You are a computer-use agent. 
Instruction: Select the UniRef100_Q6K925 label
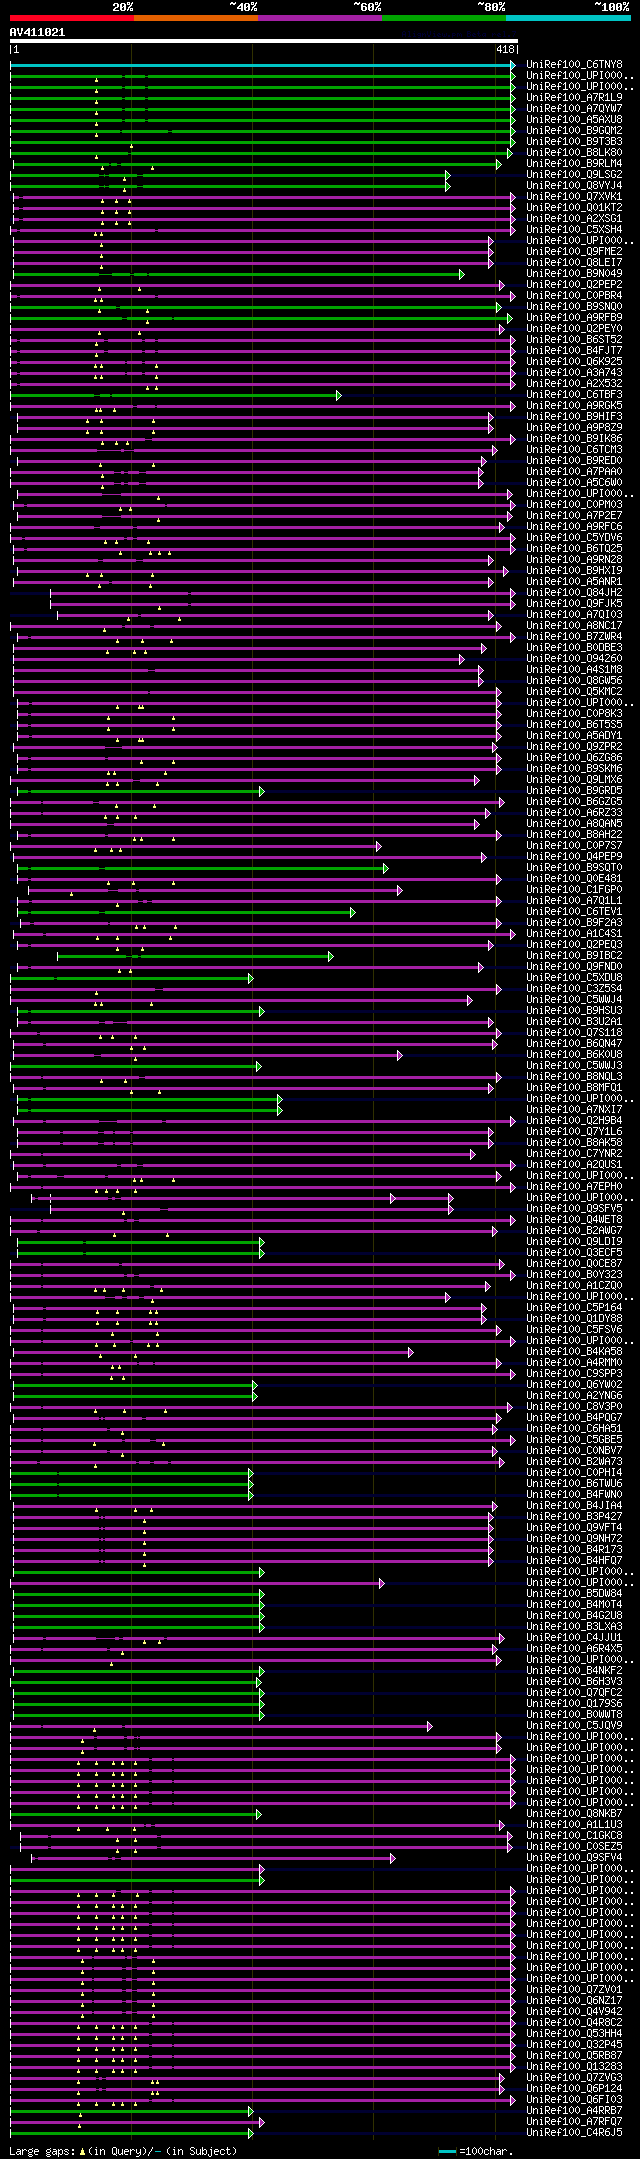(x=574, y=362)
